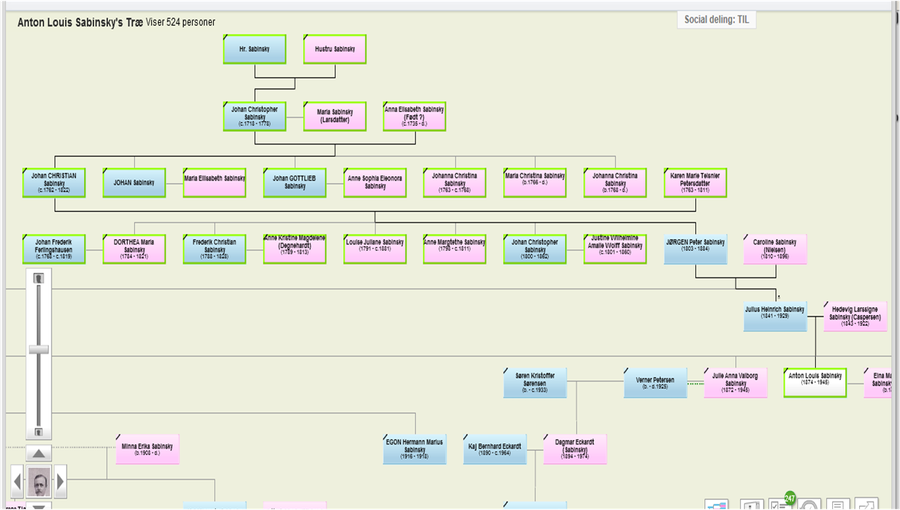Open Maria Sabinsky (Larsdatter) card

335,116
